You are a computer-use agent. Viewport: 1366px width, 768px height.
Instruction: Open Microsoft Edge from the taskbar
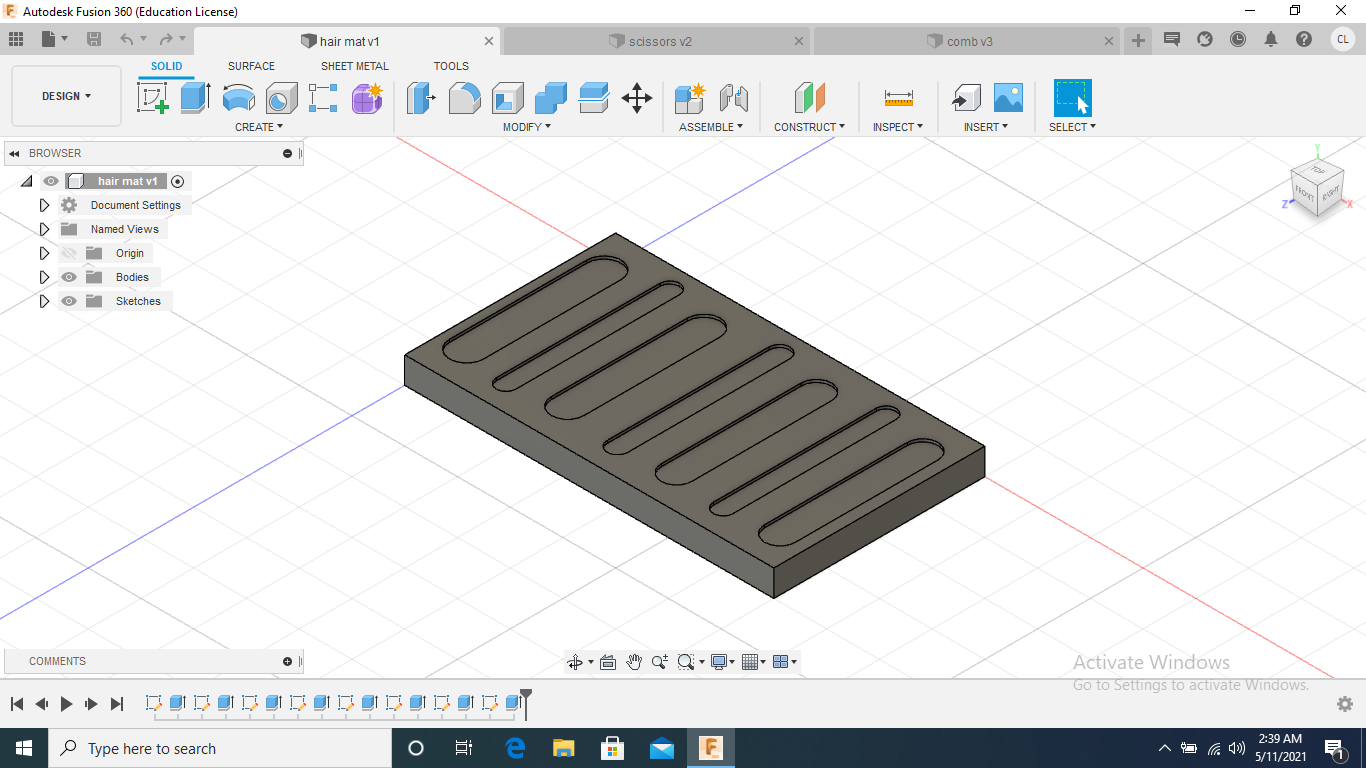515,748
